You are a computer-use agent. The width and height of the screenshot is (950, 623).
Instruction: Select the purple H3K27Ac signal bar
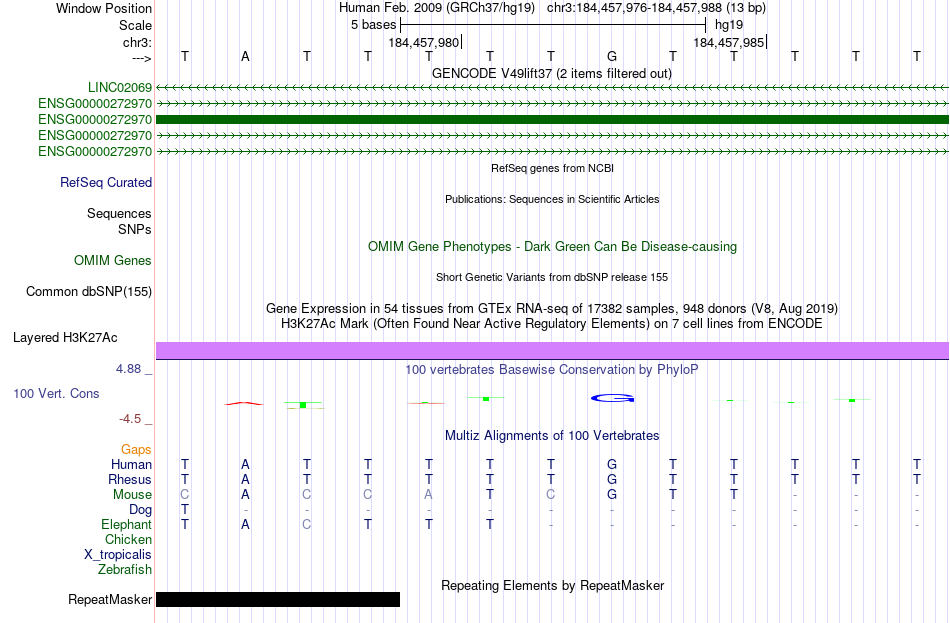552,350
